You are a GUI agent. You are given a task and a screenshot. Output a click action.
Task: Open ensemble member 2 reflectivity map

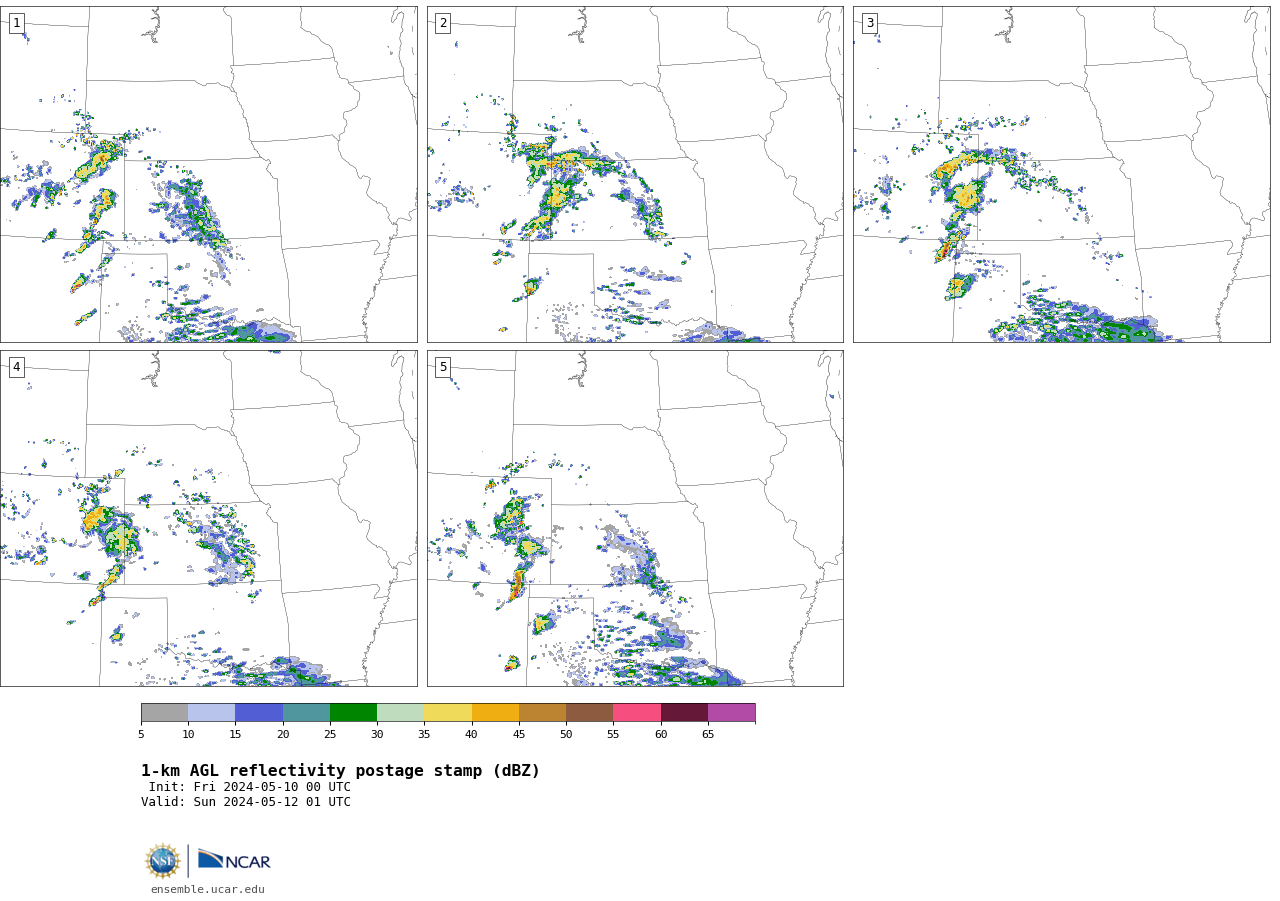click(635, 174)
